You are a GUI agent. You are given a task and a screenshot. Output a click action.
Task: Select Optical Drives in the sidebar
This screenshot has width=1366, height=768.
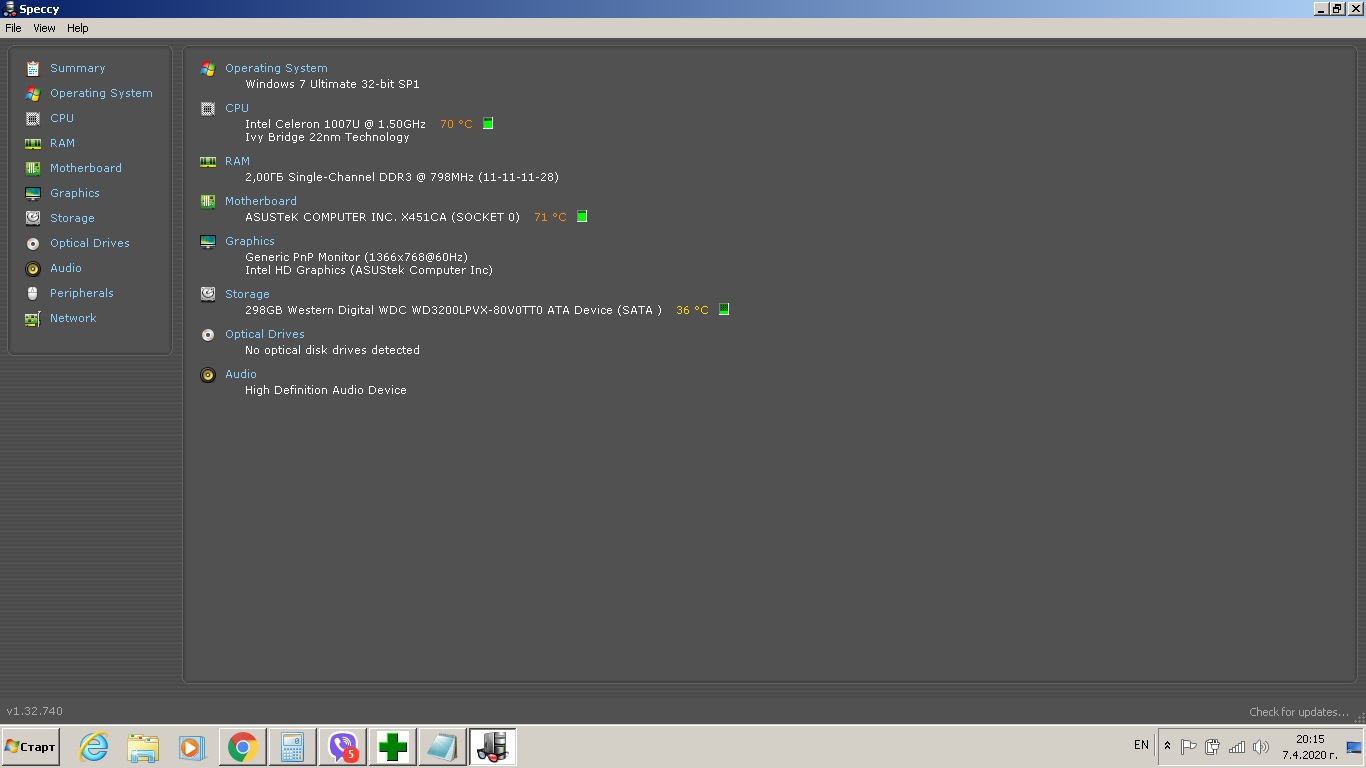[90, 243]
